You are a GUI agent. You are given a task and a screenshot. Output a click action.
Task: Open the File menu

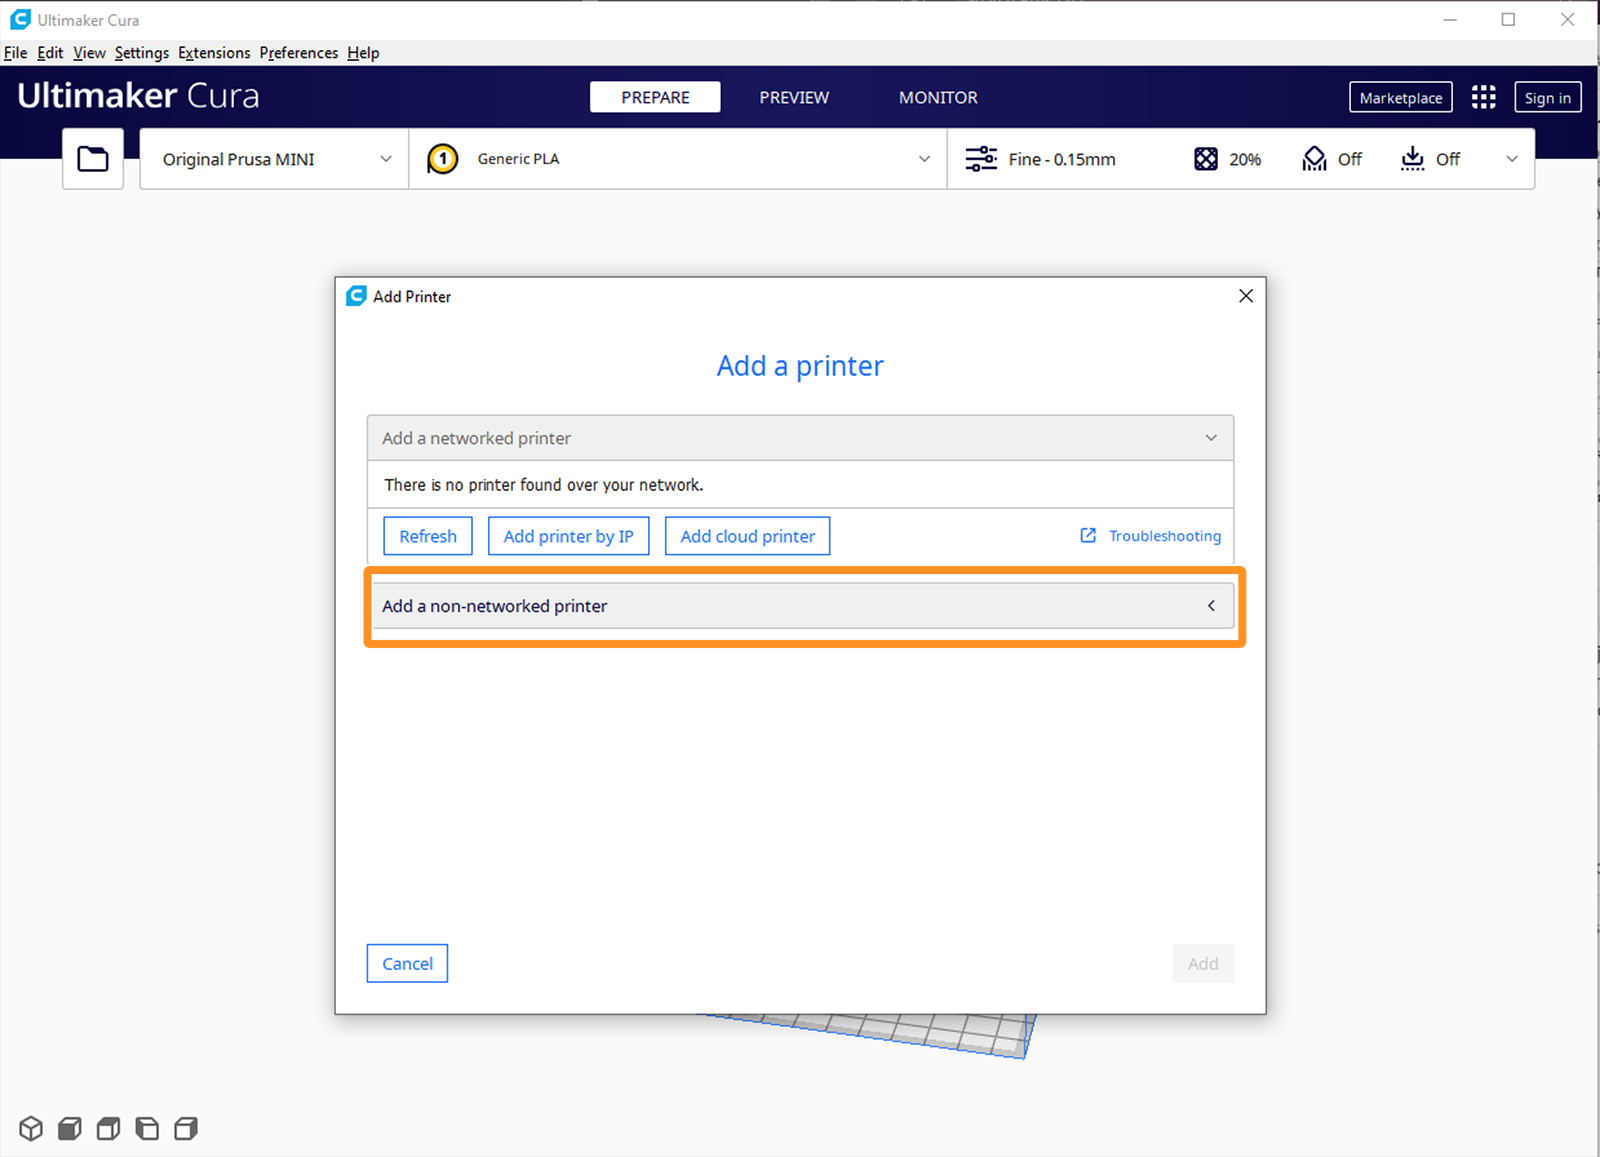pos(15,53)
